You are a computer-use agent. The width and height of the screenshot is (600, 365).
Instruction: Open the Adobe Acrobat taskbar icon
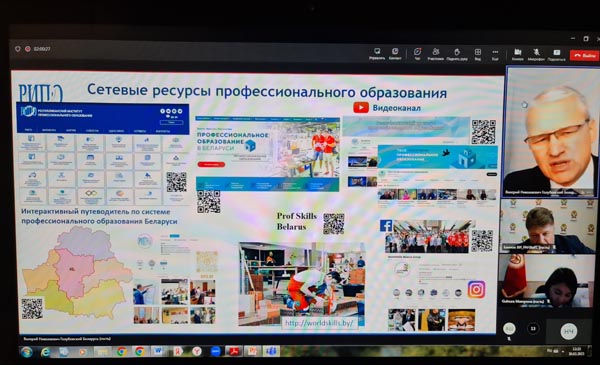point(234,351)
